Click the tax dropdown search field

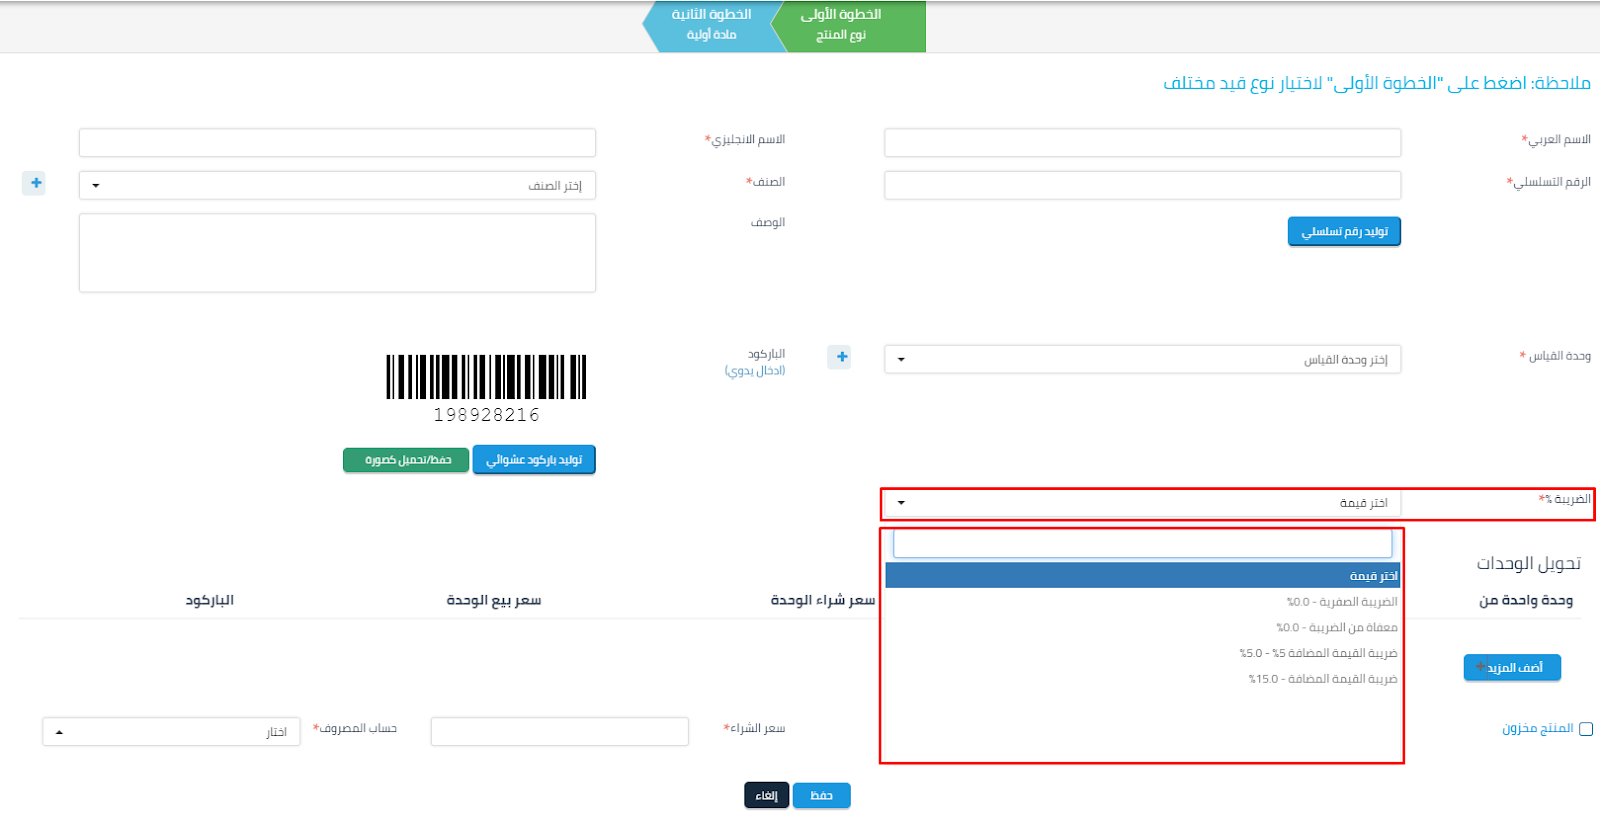point(1142,544)
